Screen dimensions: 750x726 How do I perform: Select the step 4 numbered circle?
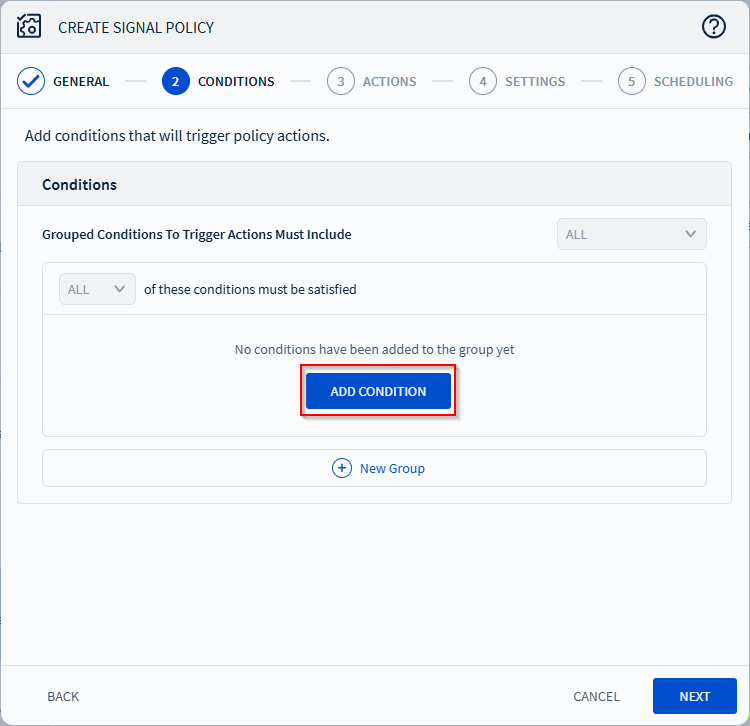[483, 82]
